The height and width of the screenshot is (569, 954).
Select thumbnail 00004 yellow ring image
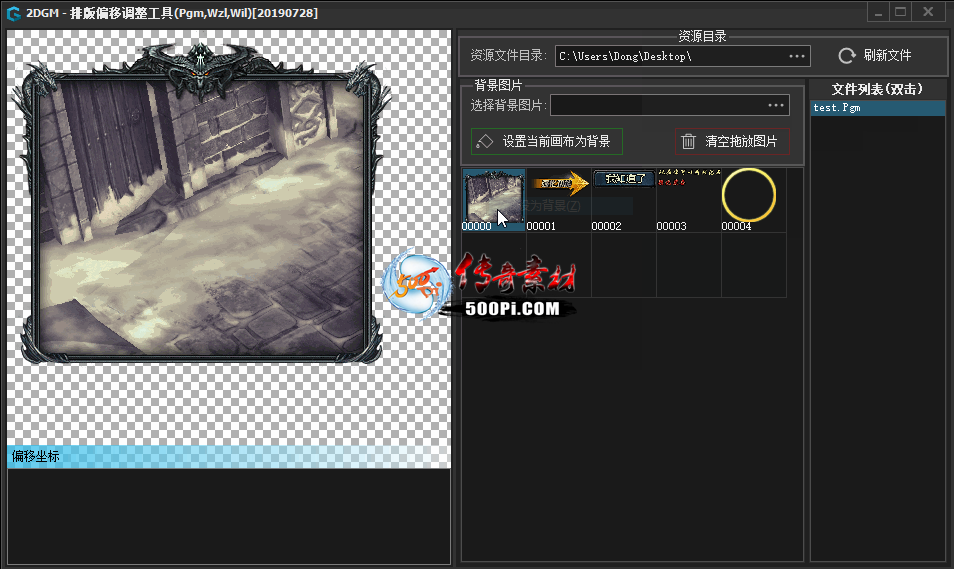(x=753, y=200)
